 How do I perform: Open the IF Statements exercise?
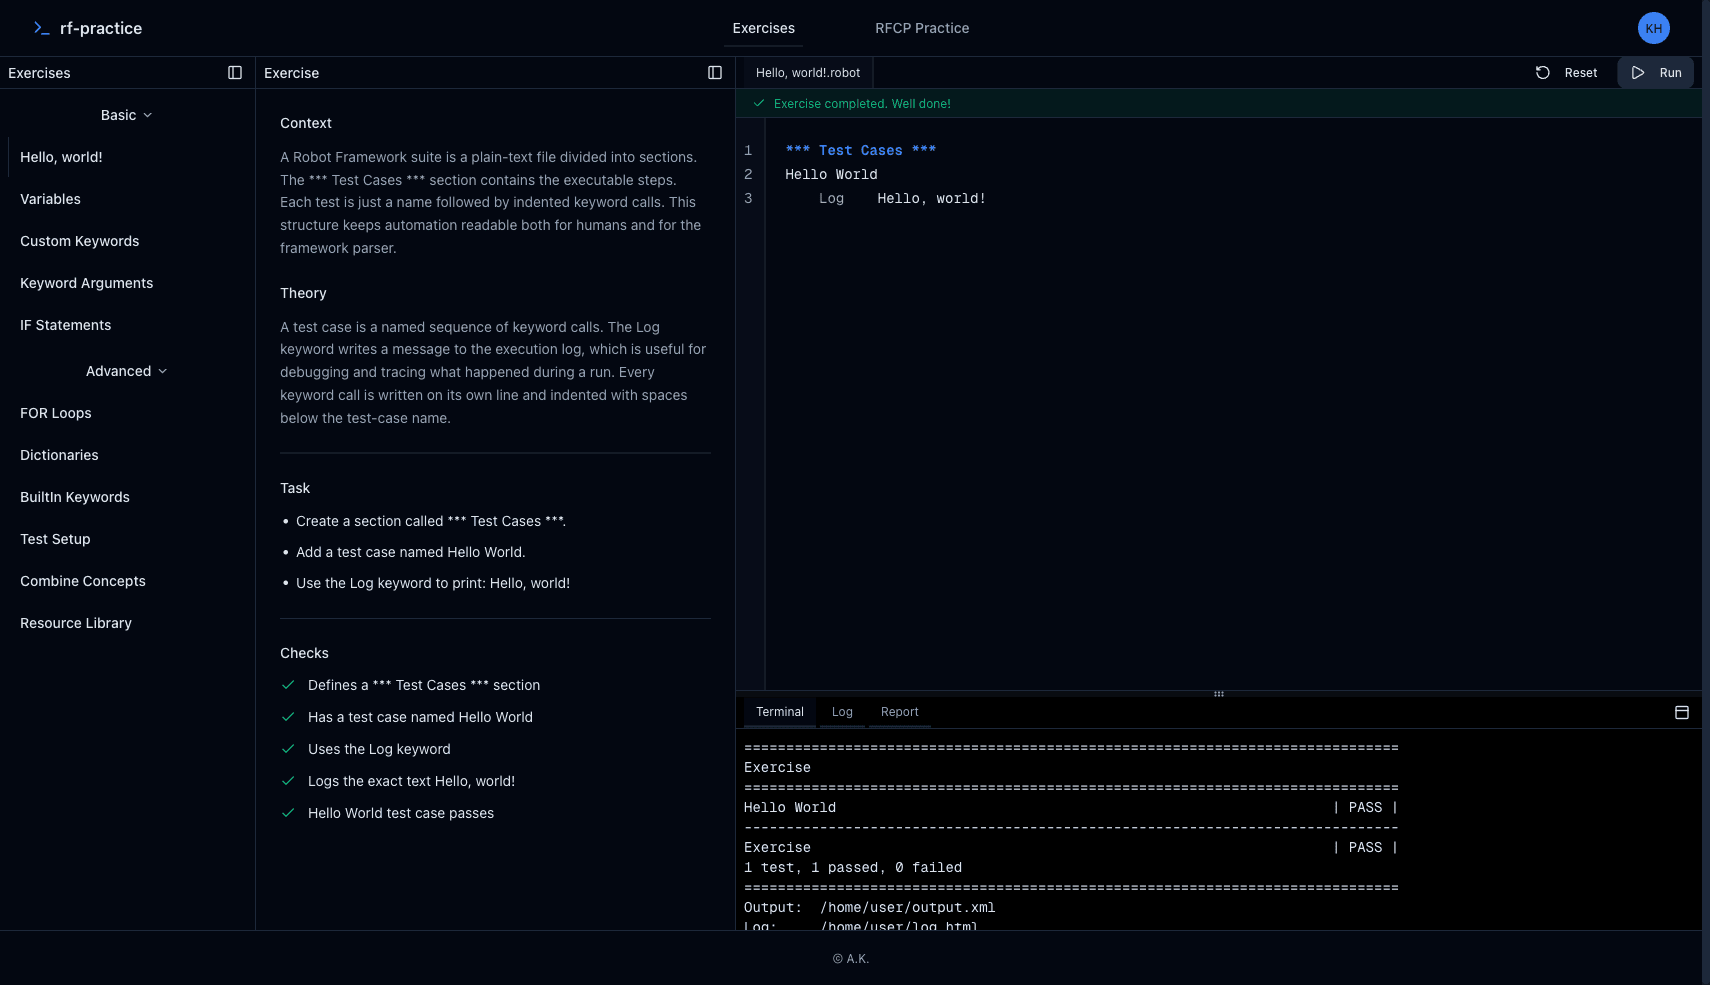tap(128, 325)
